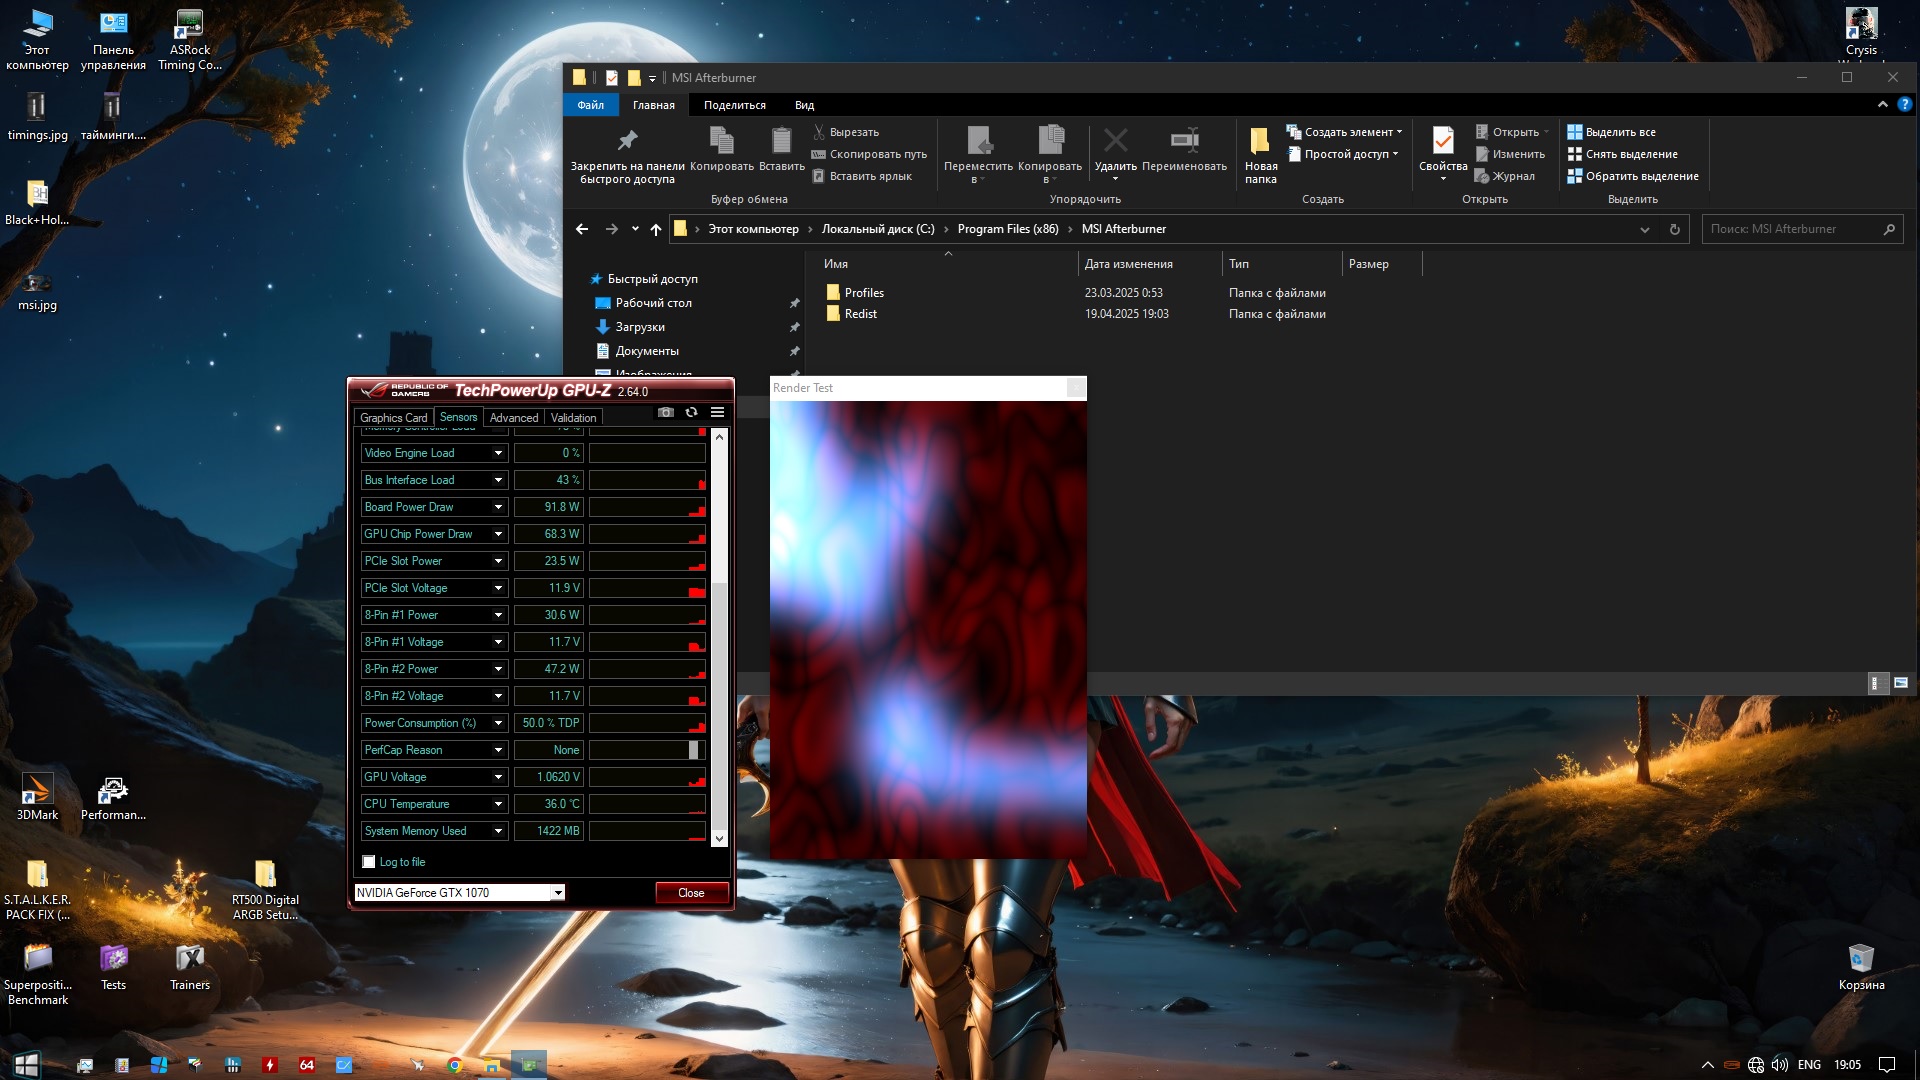Enable Log to file checkbox
This screenshot has width=1920, height=1080.
(x=369, y=862)
